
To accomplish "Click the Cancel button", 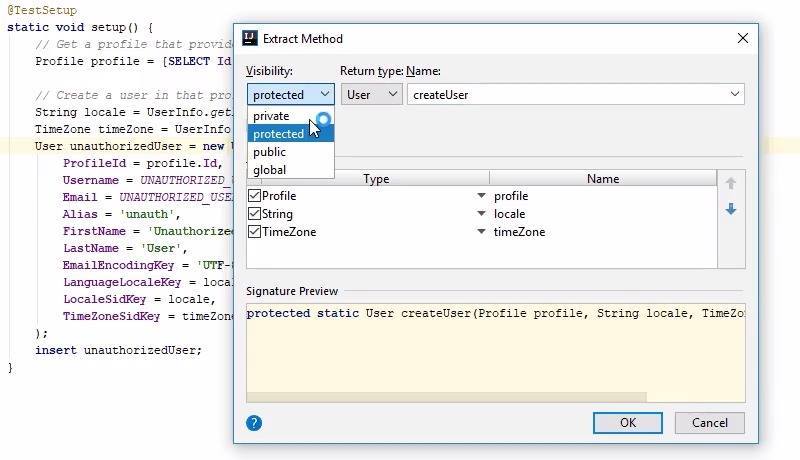I will tap(710, 423).
